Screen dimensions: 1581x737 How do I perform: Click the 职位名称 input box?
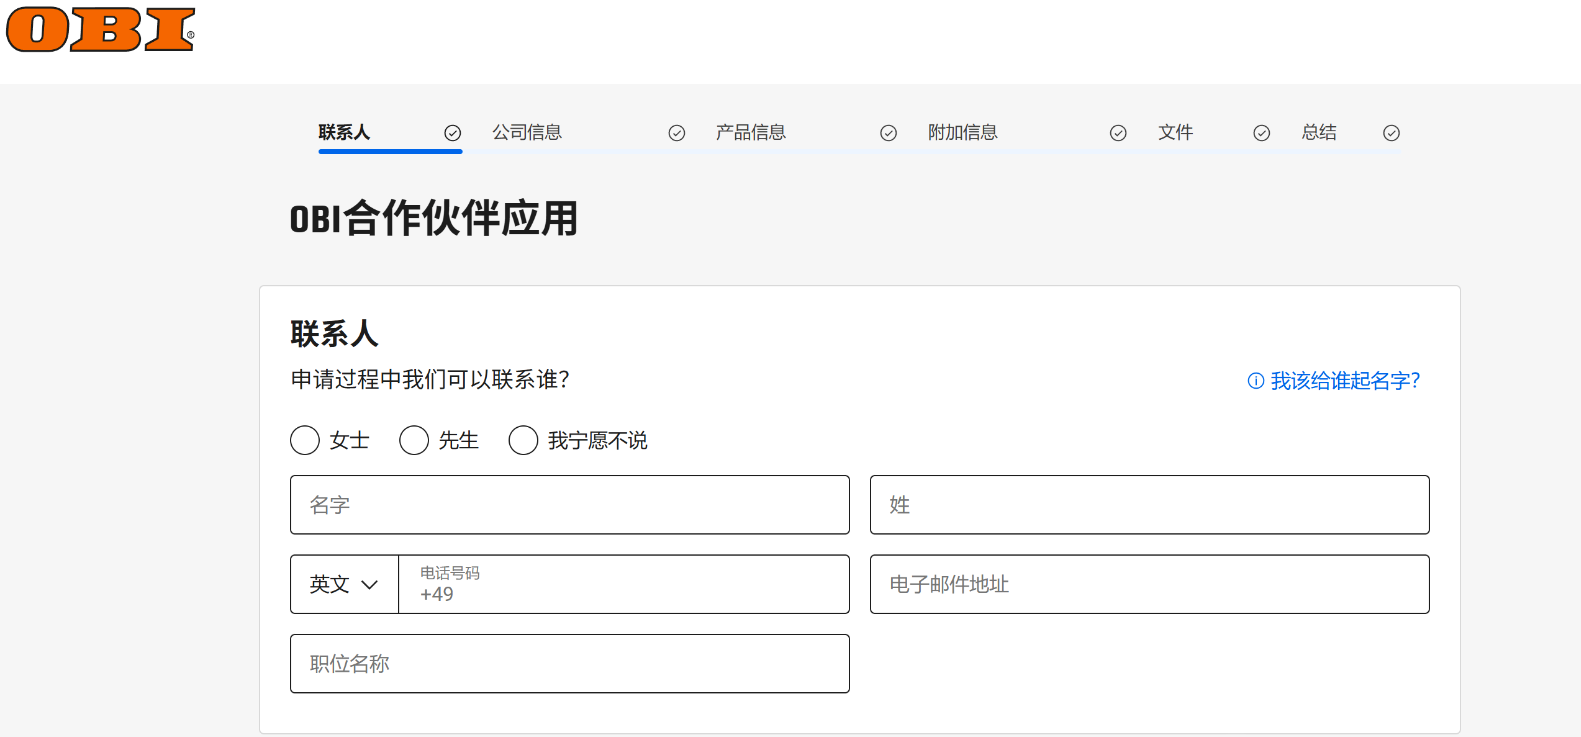569,664
